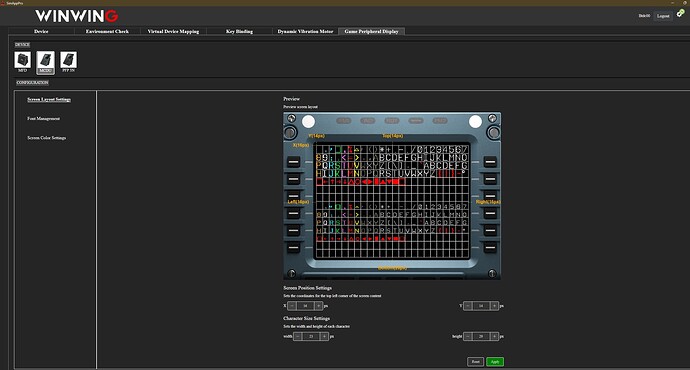Decrease the character width value
This screenshot has height=370, width=690.
point(297,336)
